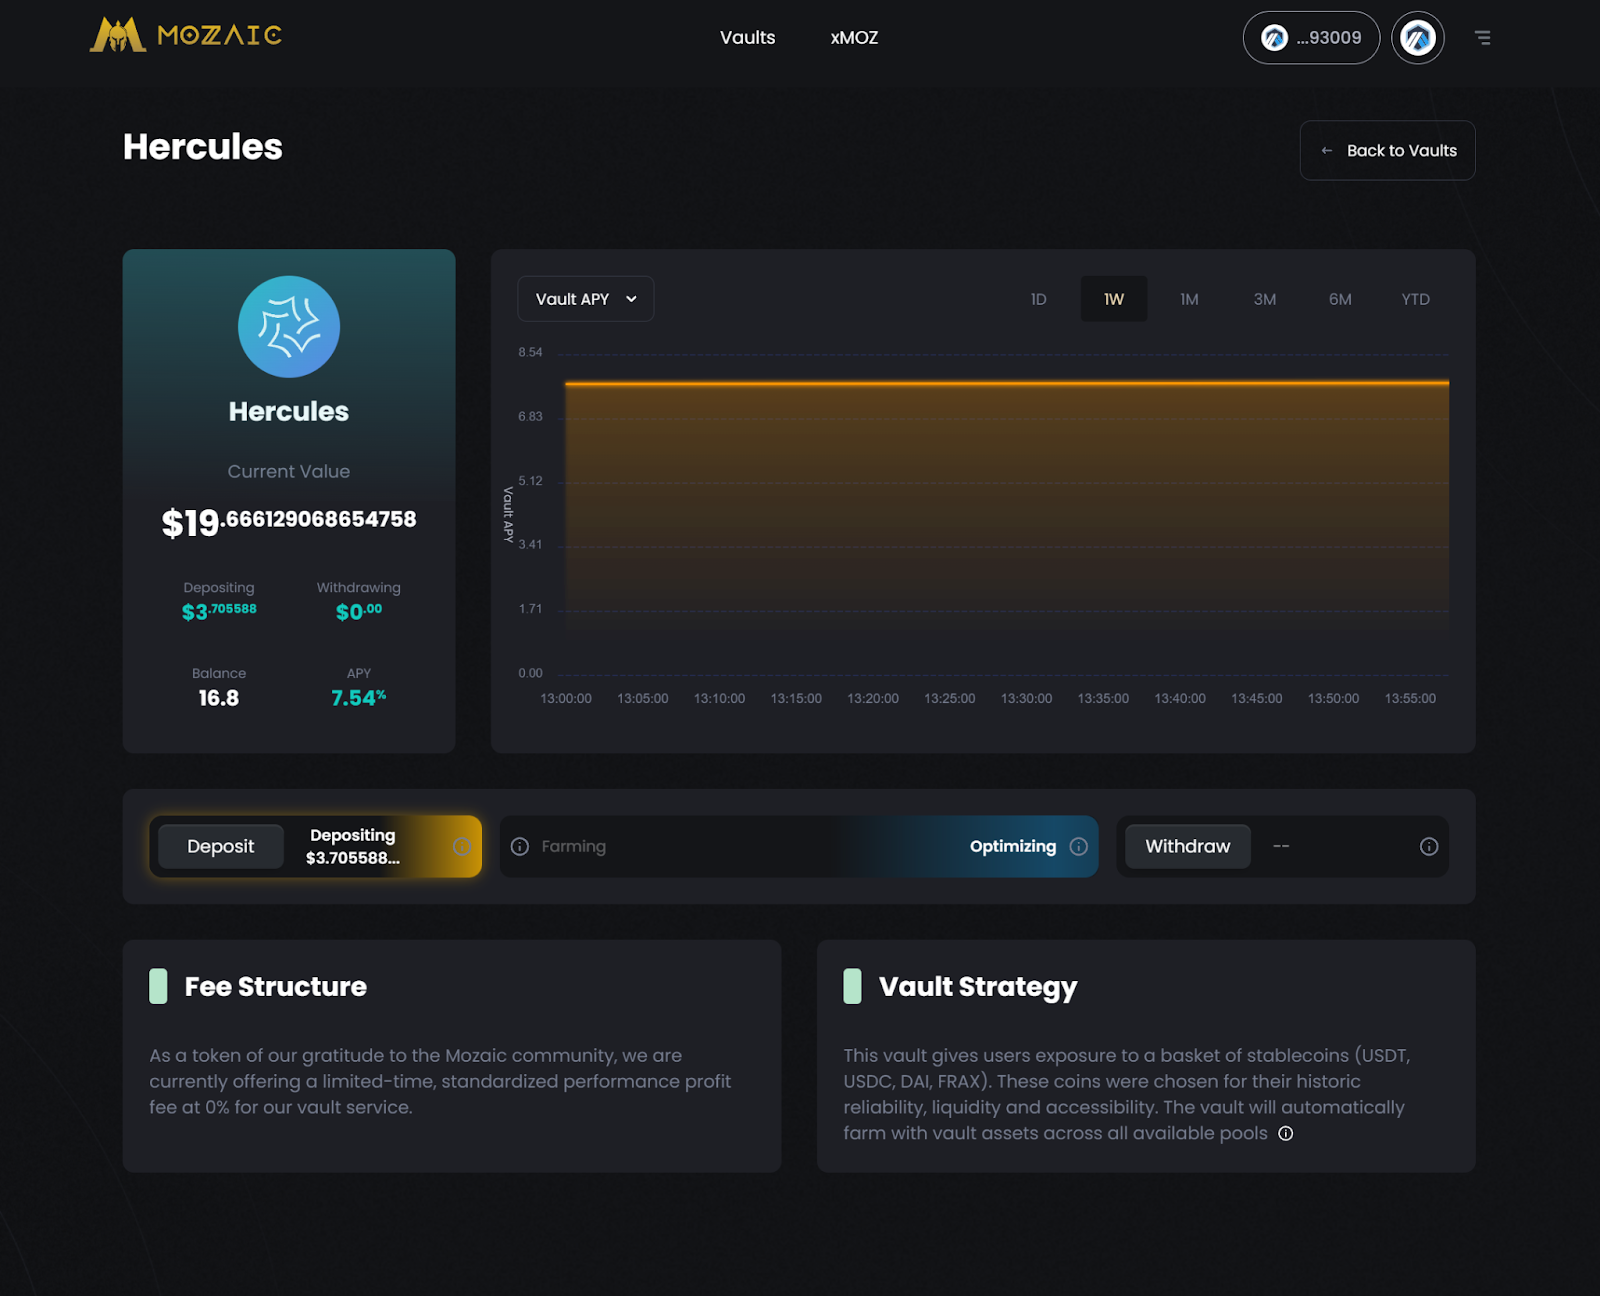Click the info icon in Withdraw panel
This screenshot has width=1600, height=1296.
(1429, 847)
